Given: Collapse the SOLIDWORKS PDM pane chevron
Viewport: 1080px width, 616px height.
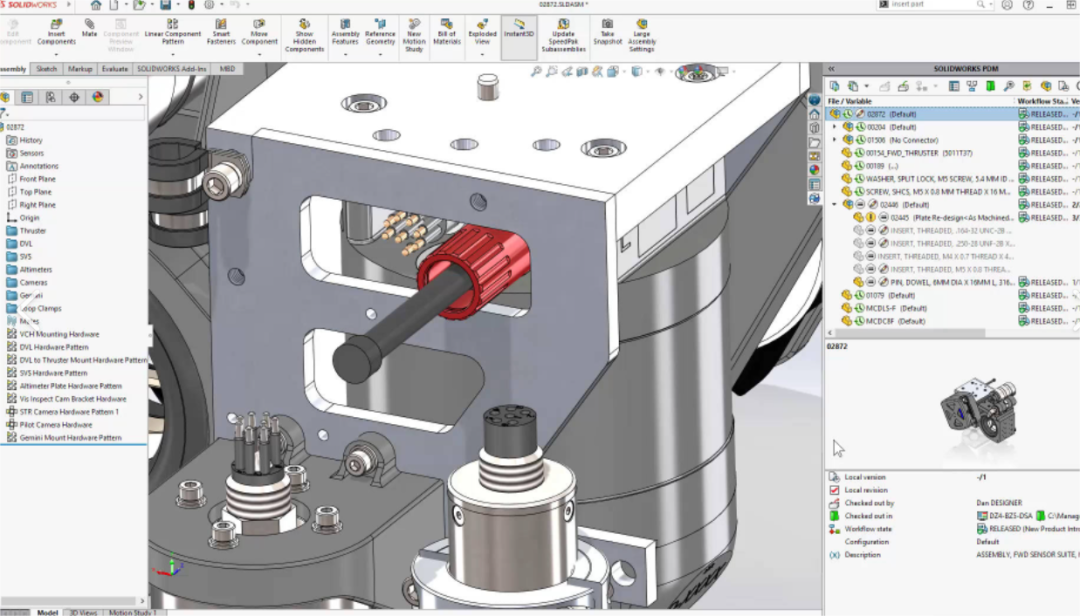Looking at the screenshot, I should click(x=831, y=69).
